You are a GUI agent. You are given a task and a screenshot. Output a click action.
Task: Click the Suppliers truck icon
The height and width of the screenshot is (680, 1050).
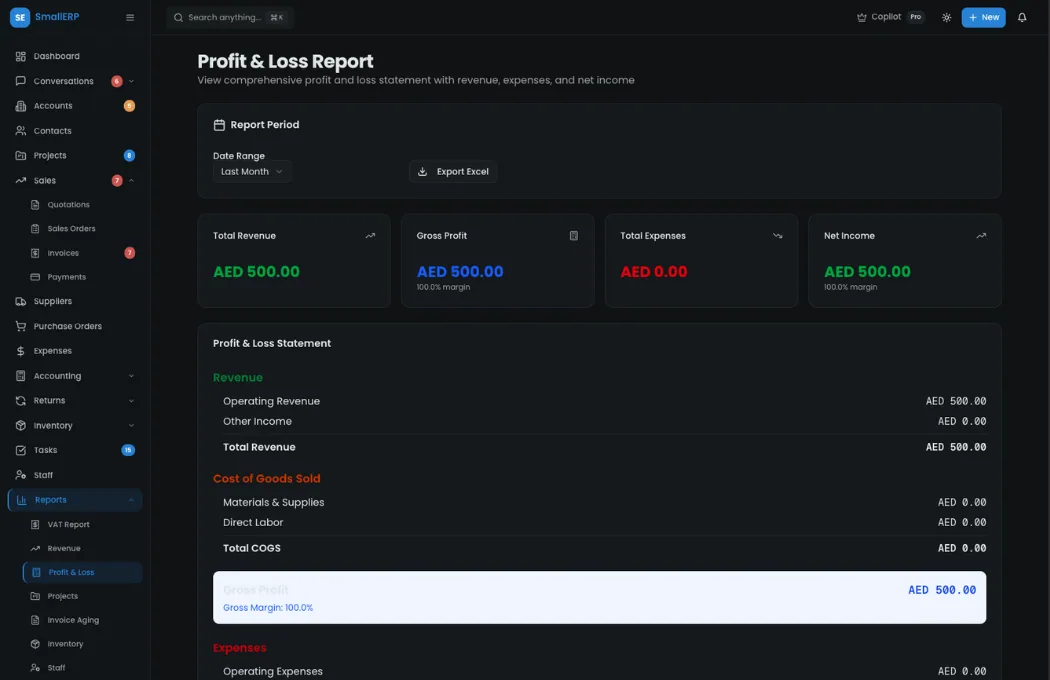coord(21,301)
